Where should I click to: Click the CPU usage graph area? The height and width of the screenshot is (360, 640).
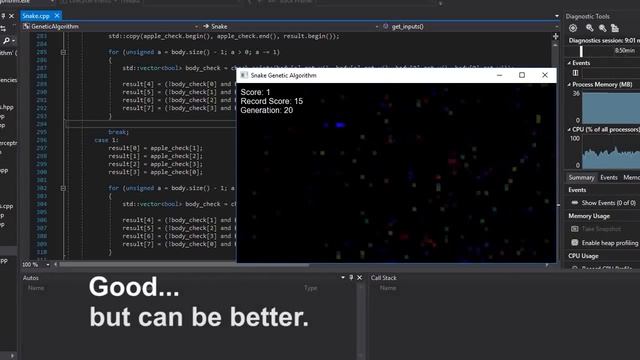coord(611,153)
